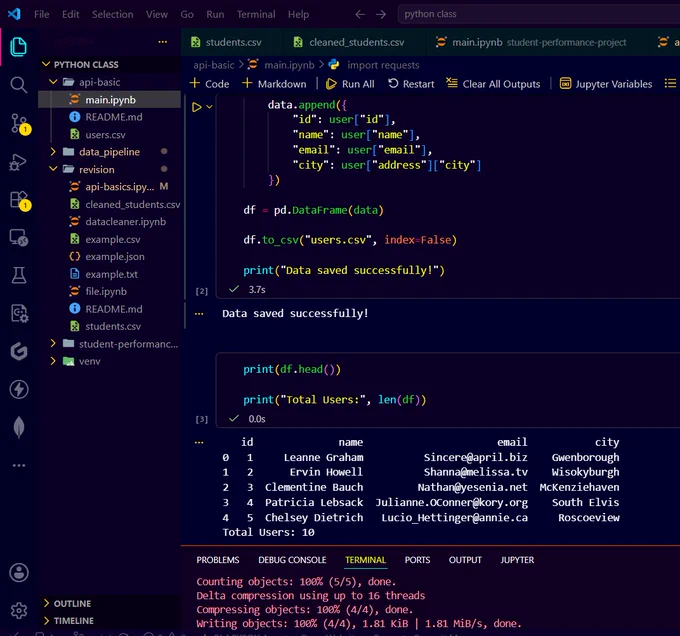Restart the notebook kernel

411,83
